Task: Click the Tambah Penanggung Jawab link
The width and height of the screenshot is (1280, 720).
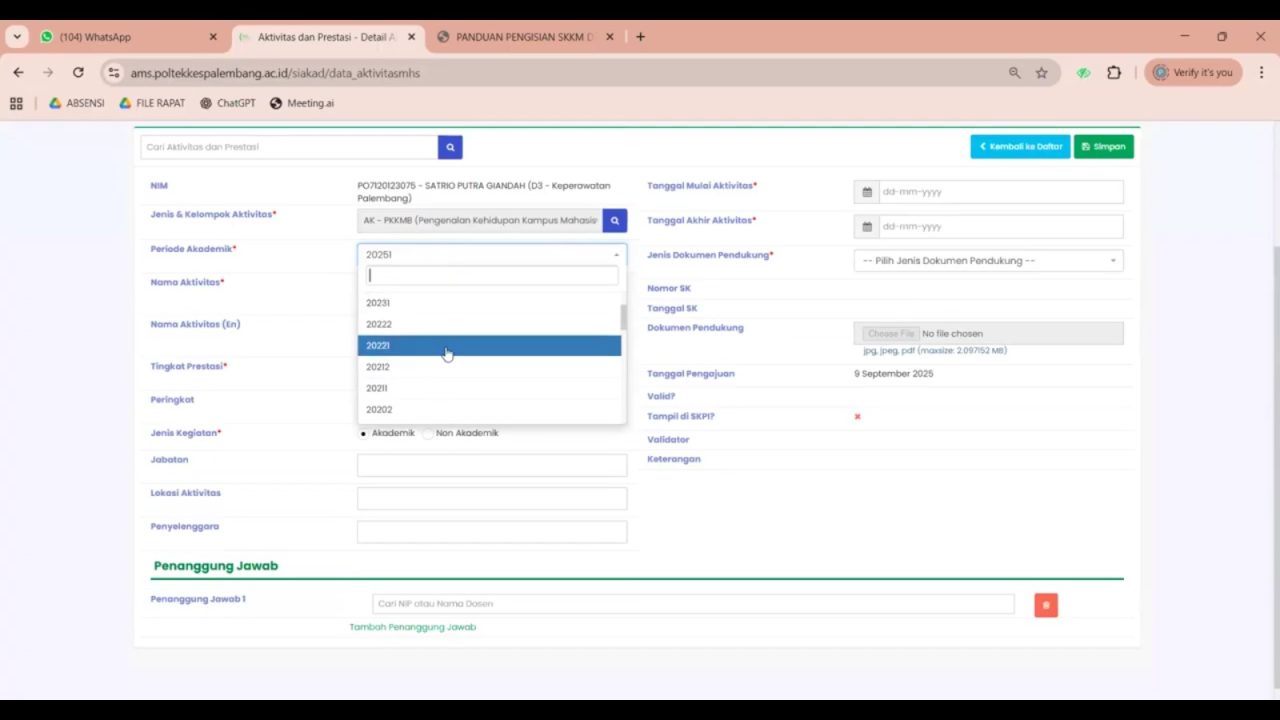Action: [x=412, y=627]
